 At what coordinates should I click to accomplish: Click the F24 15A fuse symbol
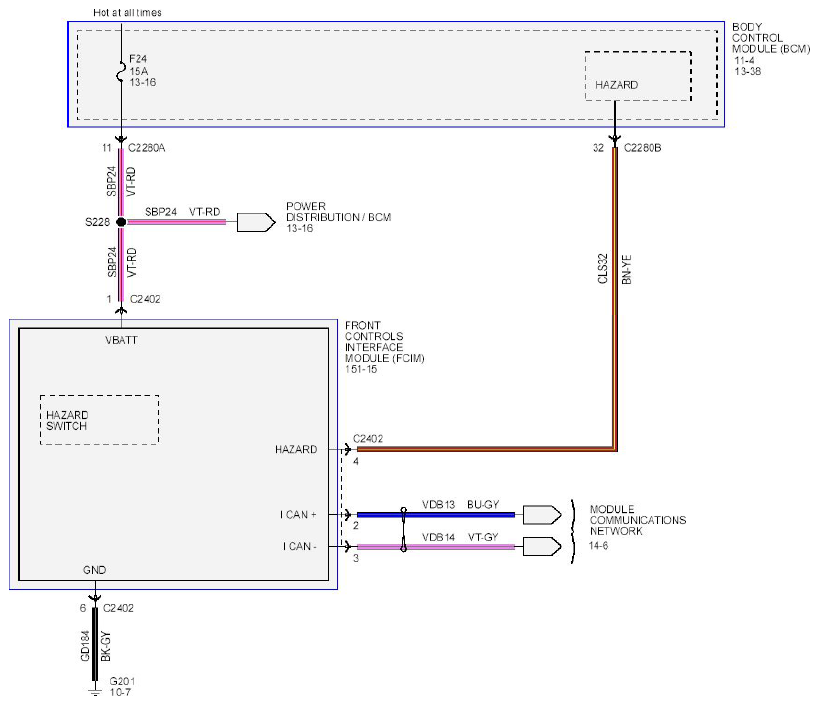click(x=121, y=72)
